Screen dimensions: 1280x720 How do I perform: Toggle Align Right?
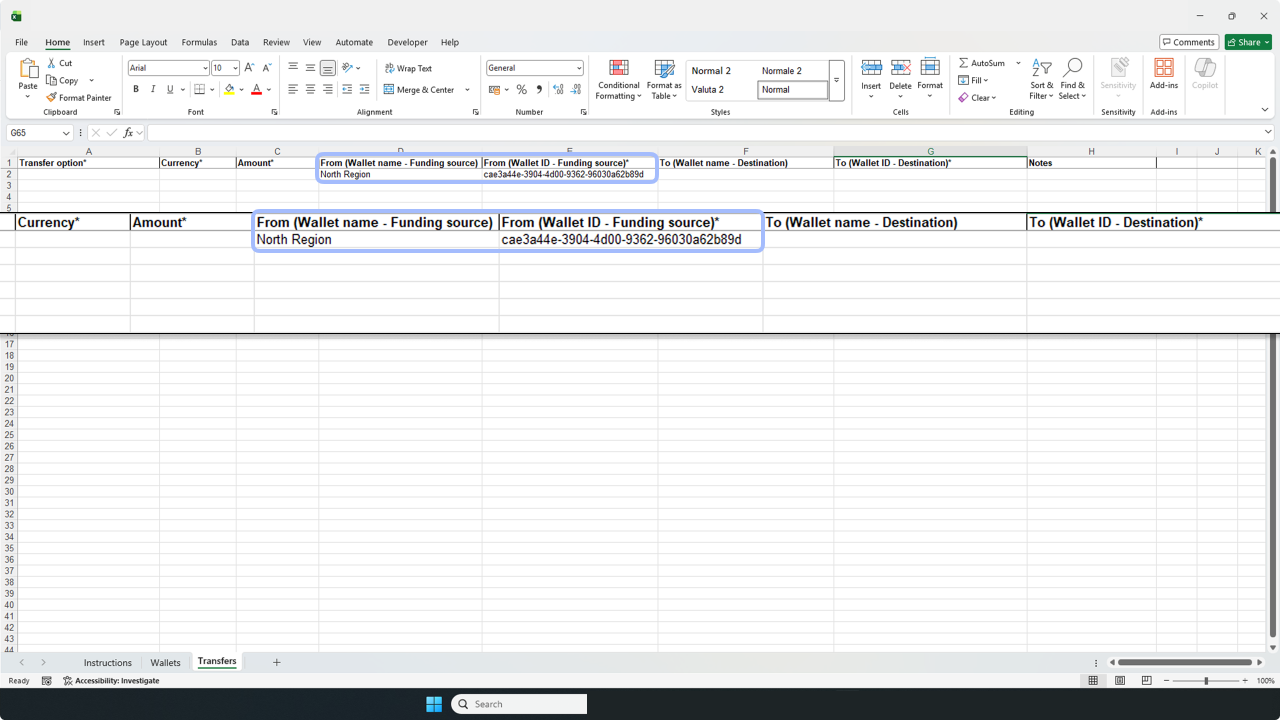(x=328, y=89)
